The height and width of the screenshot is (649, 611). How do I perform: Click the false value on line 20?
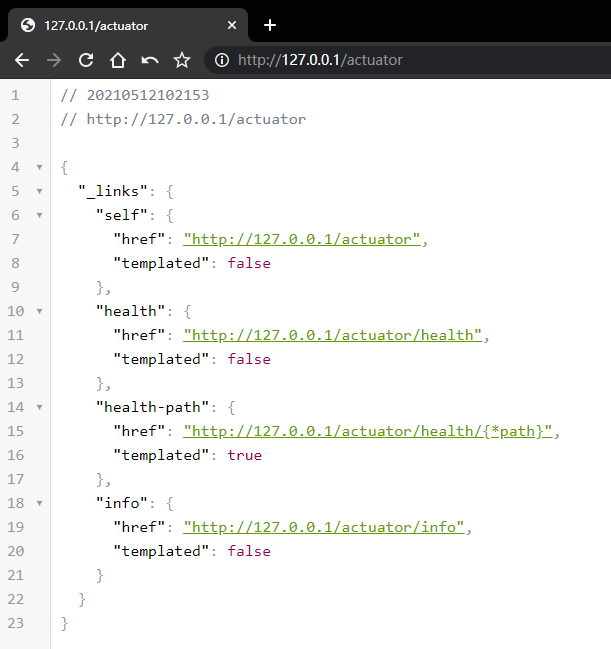click(x=249, y=551)
